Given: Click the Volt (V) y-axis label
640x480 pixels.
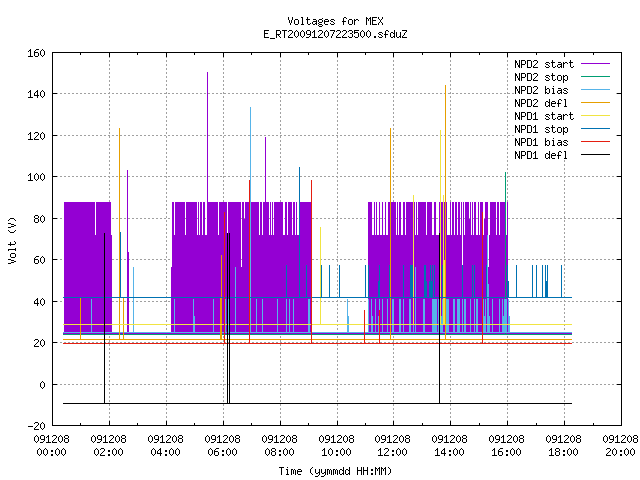Looking at the screenshot, I should tap(13, 240).
